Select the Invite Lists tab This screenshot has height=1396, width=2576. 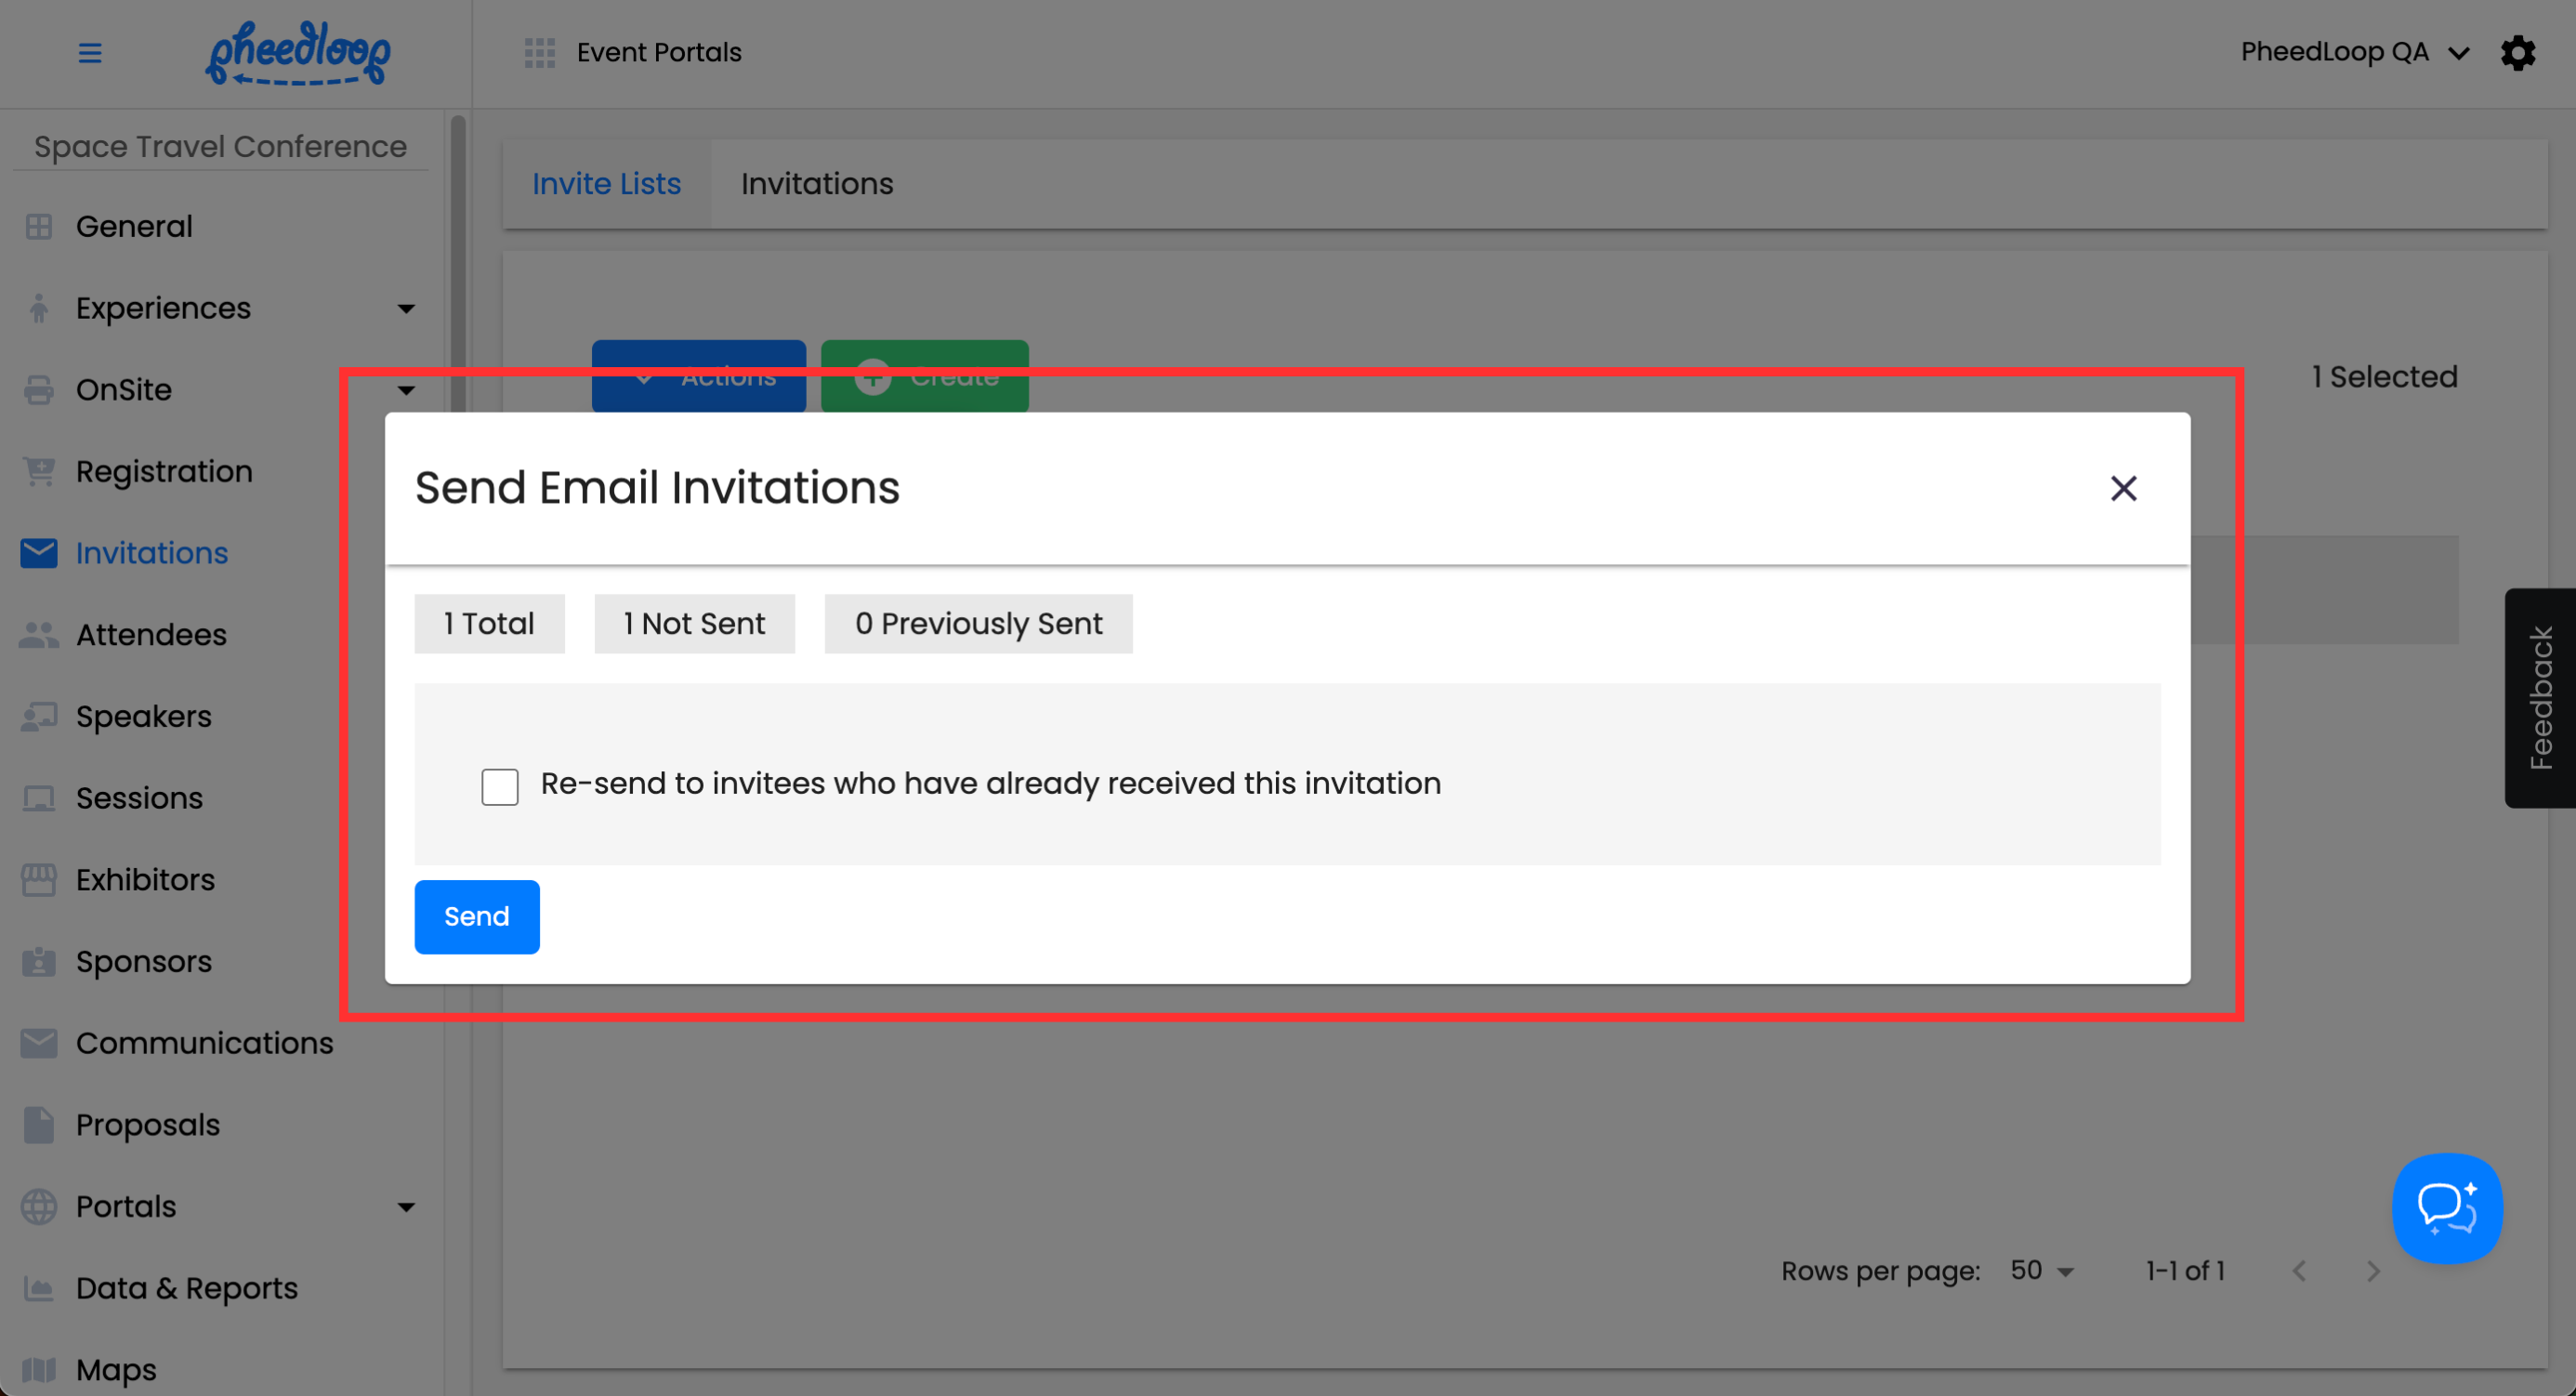[x=606, y=184]
